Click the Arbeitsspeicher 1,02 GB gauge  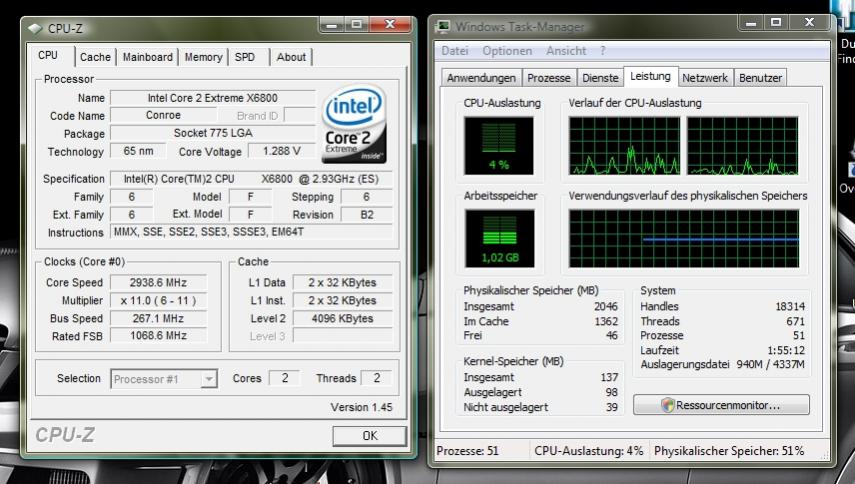499,238
